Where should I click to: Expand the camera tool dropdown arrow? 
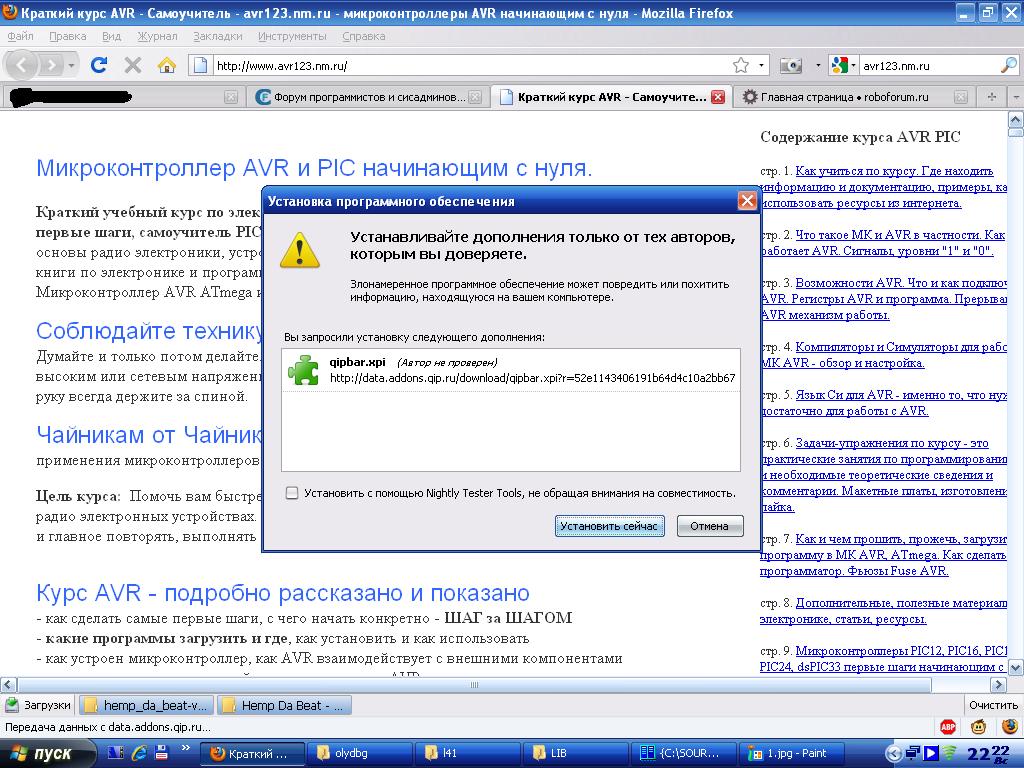812,66
